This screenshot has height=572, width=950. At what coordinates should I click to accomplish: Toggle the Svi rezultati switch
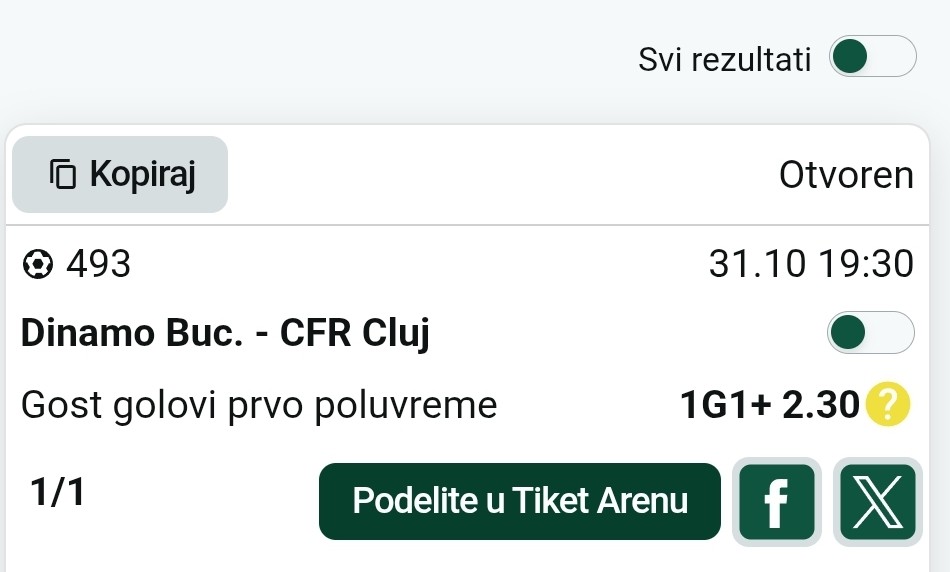click(x=872, y=57)
